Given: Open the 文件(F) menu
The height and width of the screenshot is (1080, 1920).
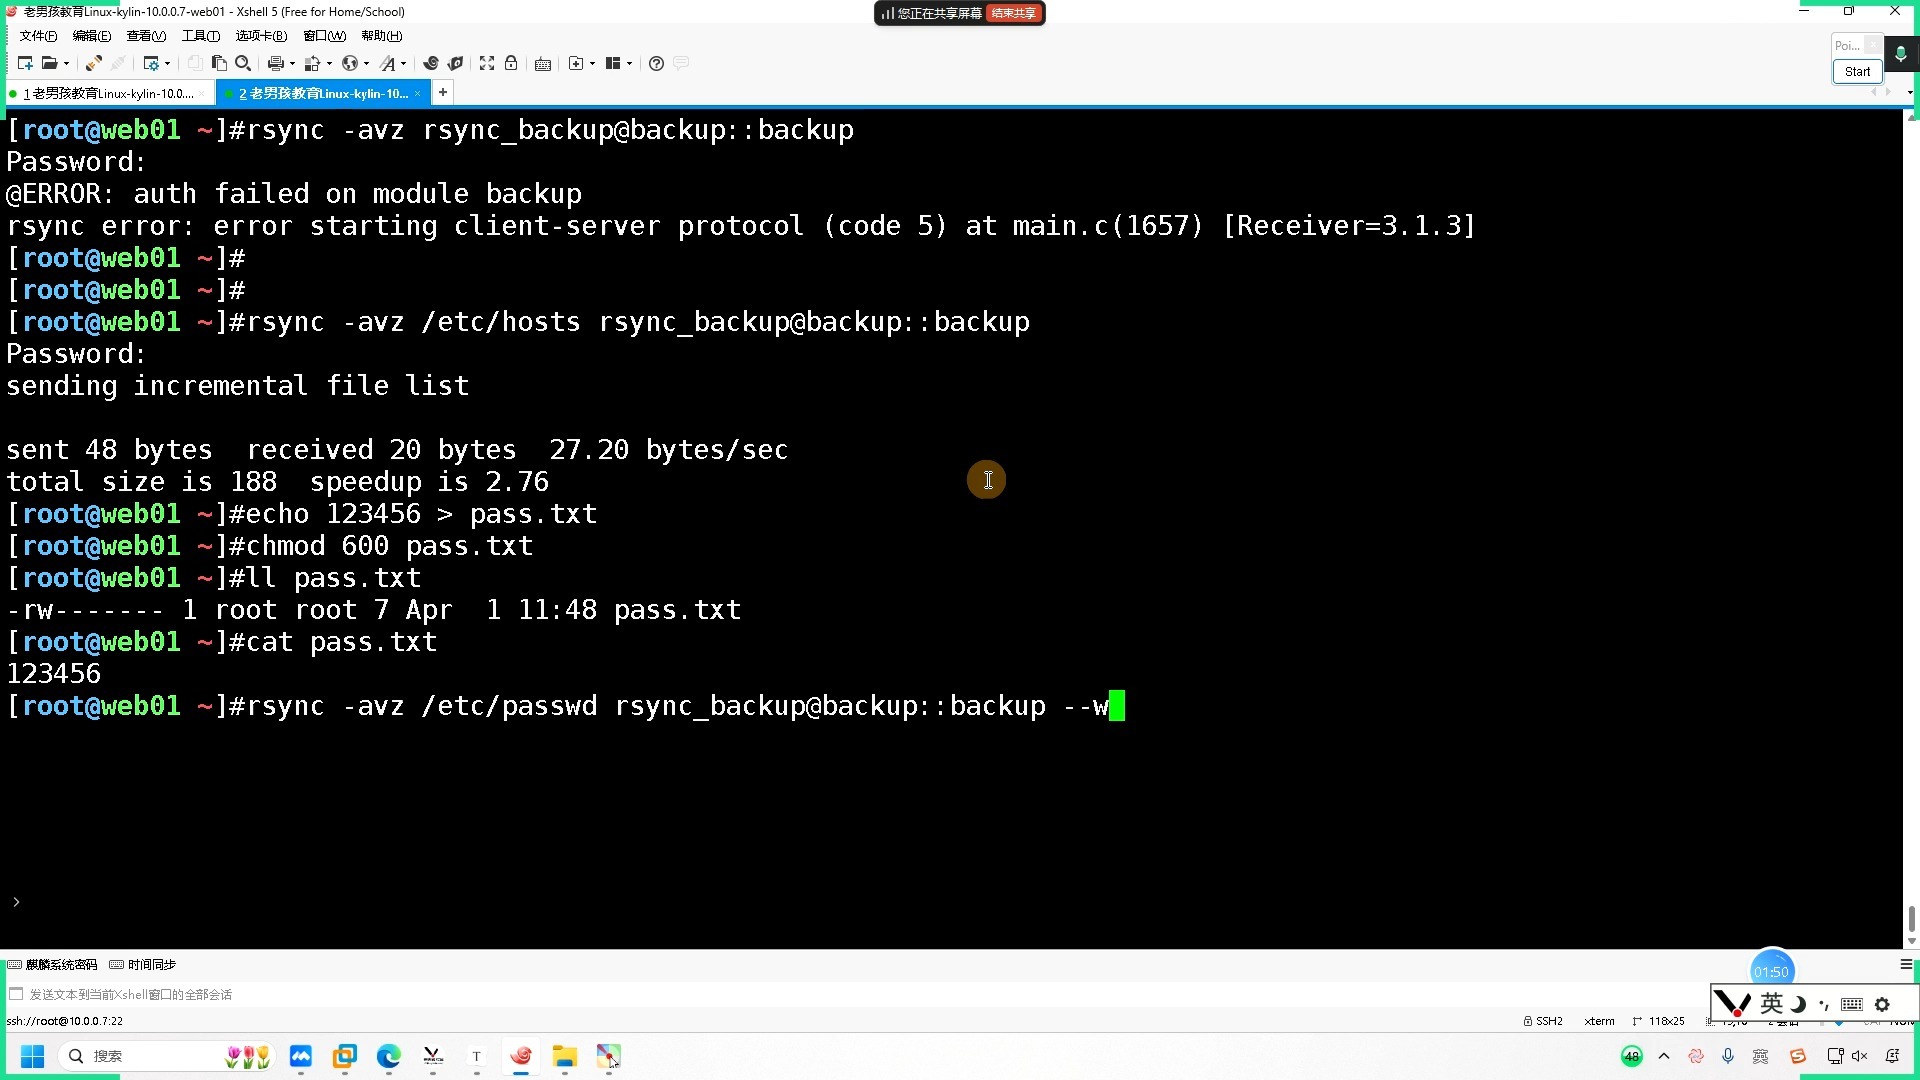Looking at the screenshot, I should tap(38, 36).
